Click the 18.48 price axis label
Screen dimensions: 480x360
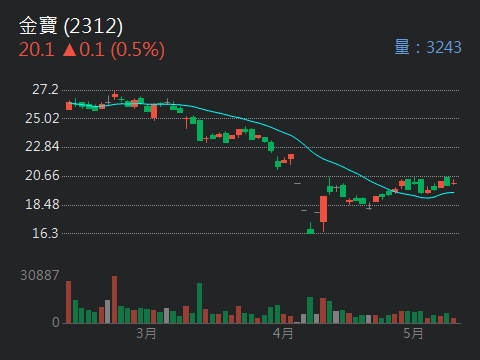pyautogui.click(x=42, y=204)
